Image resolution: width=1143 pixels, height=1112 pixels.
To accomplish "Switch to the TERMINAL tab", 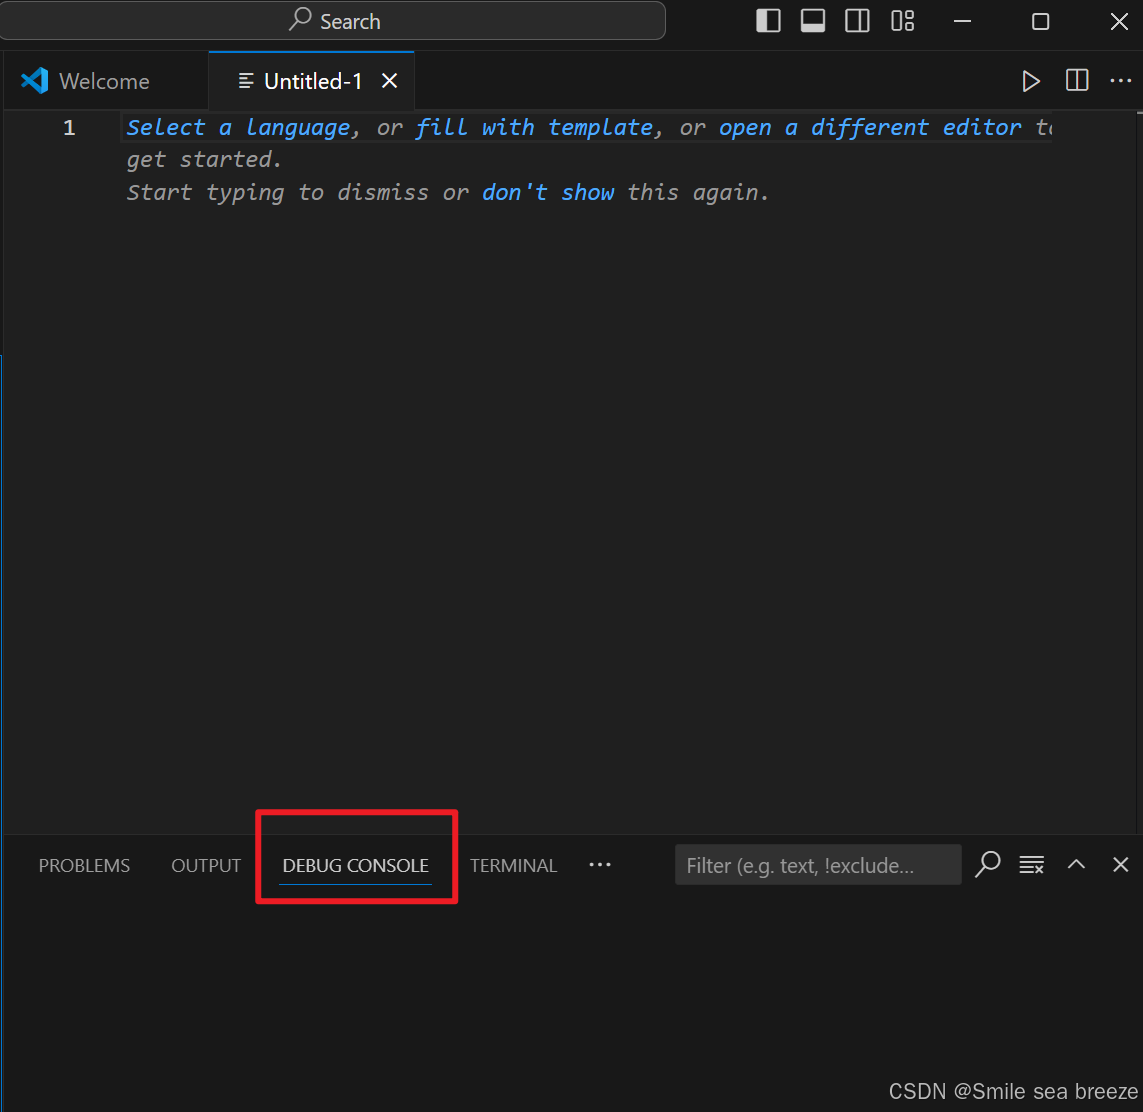I will point(513,865).
